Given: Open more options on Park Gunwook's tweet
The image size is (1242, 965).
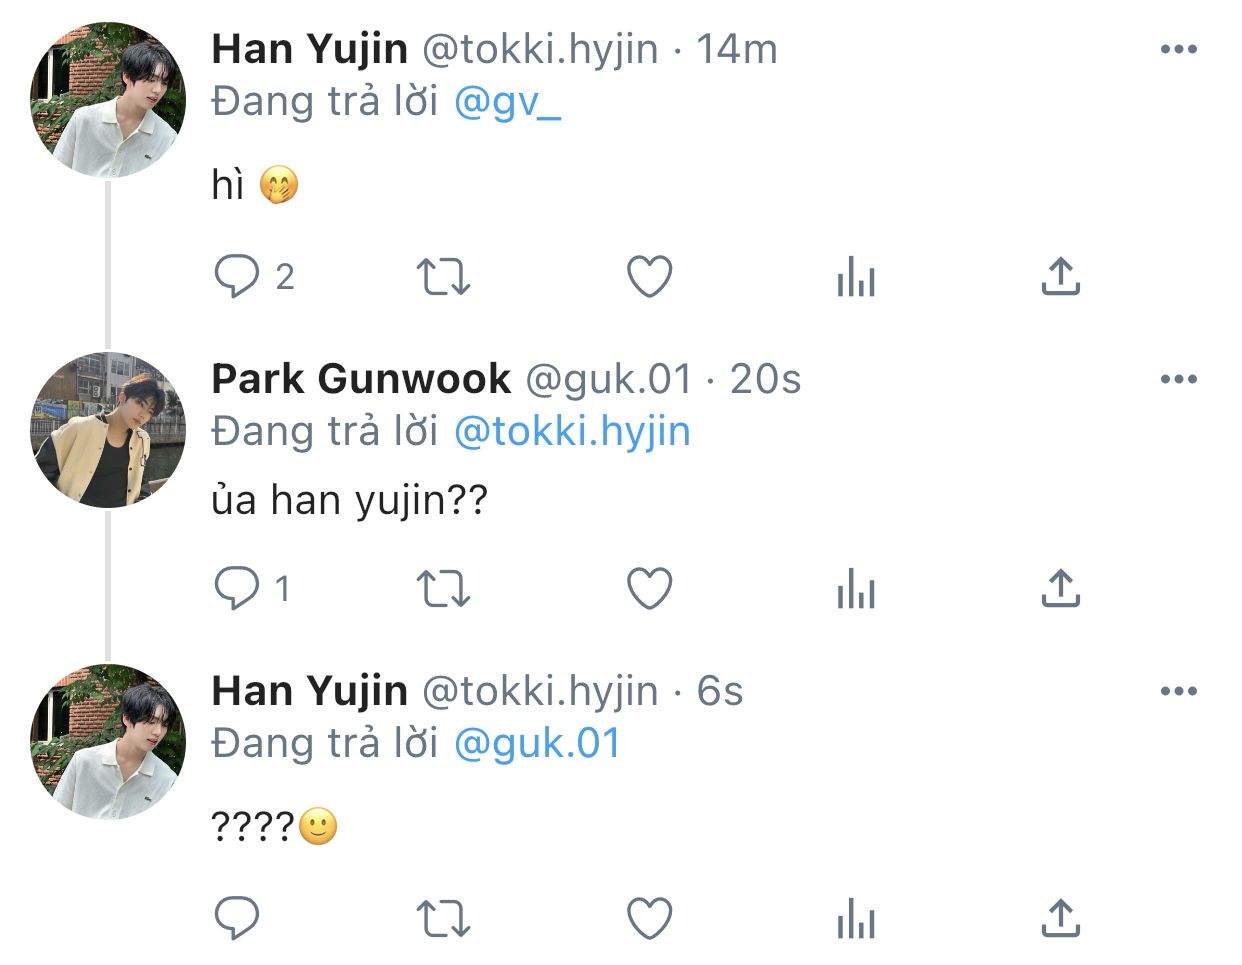Looking at the screenshot, I should pos(1179,379).
